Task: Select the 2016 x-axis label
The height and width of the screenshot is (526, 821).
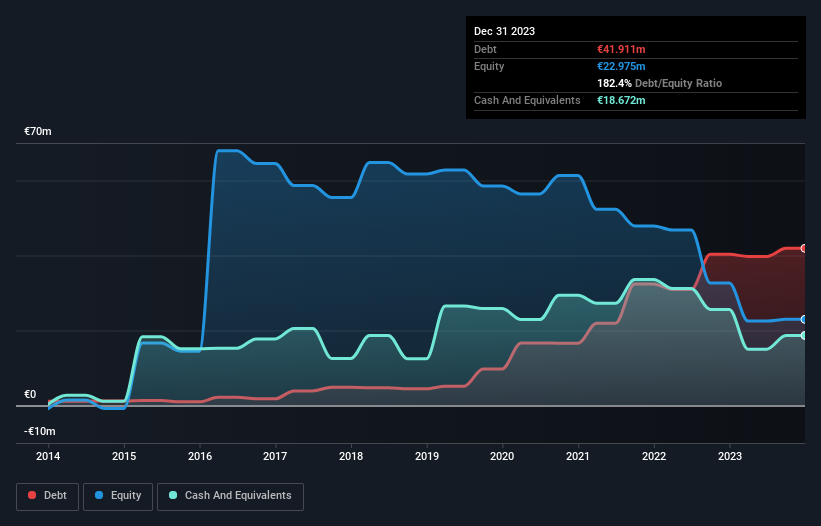Action: 200,456
